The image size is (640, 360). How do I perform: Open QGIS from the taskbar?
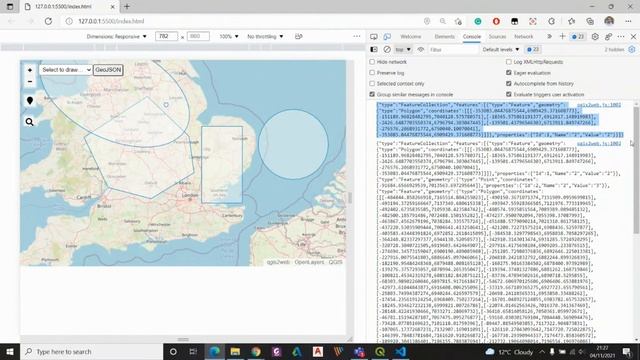[380, 351]
